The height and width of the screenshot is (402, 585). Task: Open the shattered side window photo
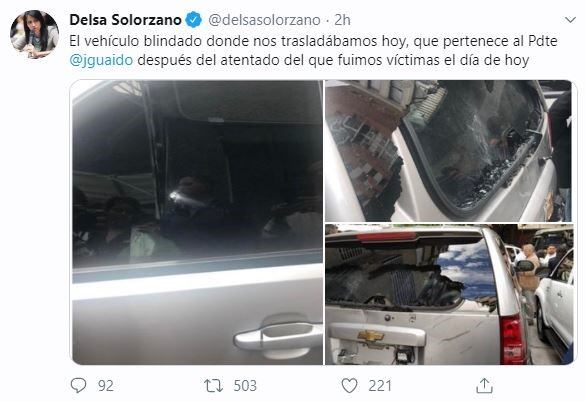click(x=449, y=151)
